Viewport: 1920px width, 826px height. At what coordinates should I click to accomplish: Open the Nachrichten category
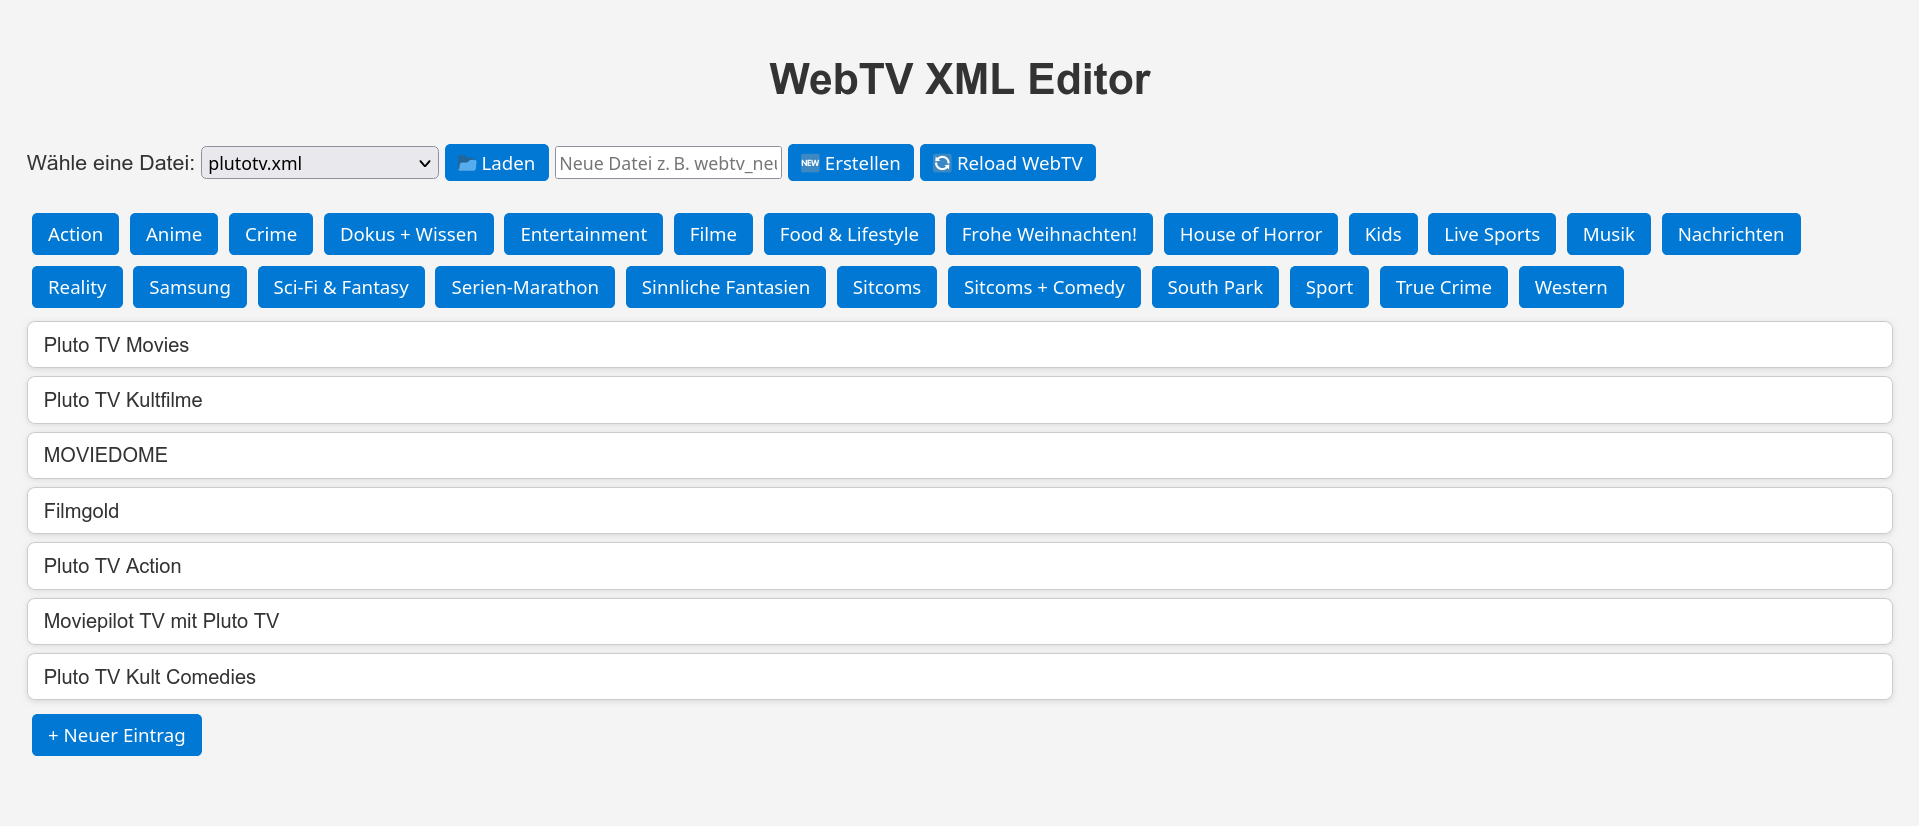coord(1730,234)
